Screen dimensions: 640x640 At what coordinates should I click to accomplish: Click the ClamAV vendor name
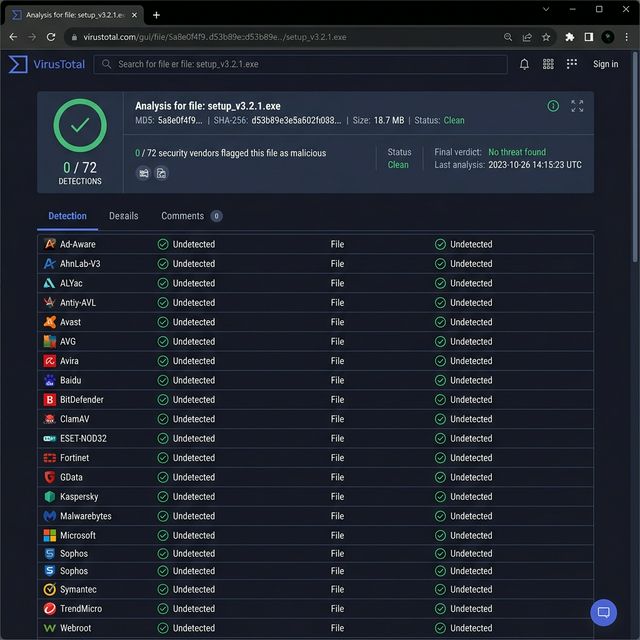pos(75,419)
